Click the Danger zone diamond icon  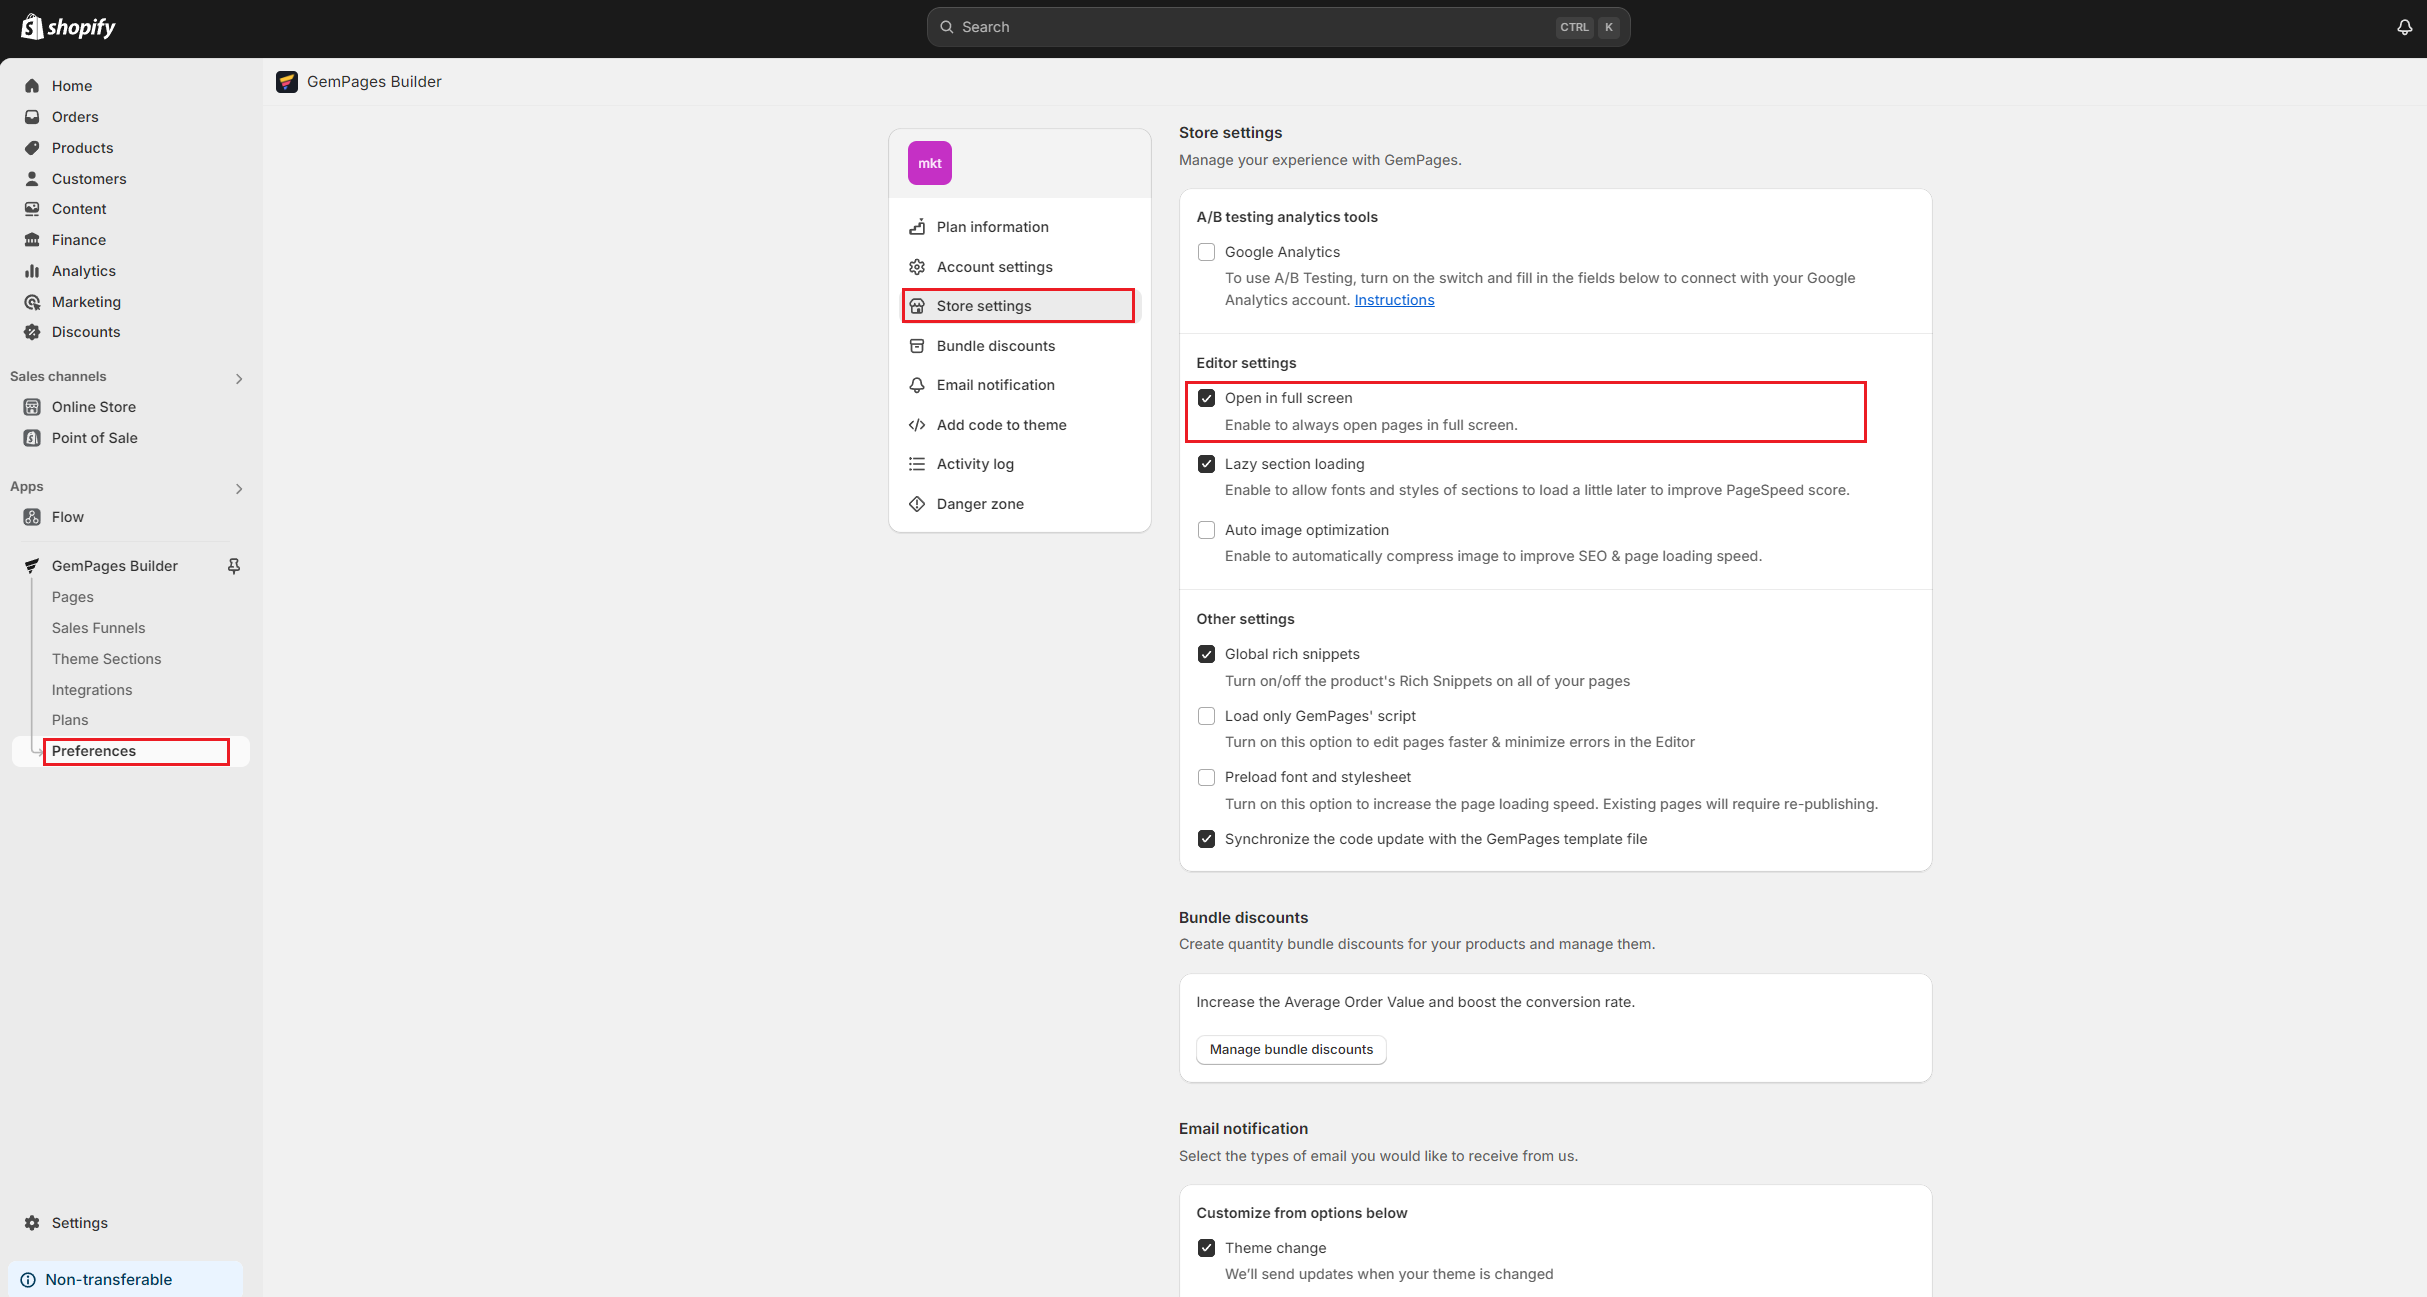pos(916,504)
